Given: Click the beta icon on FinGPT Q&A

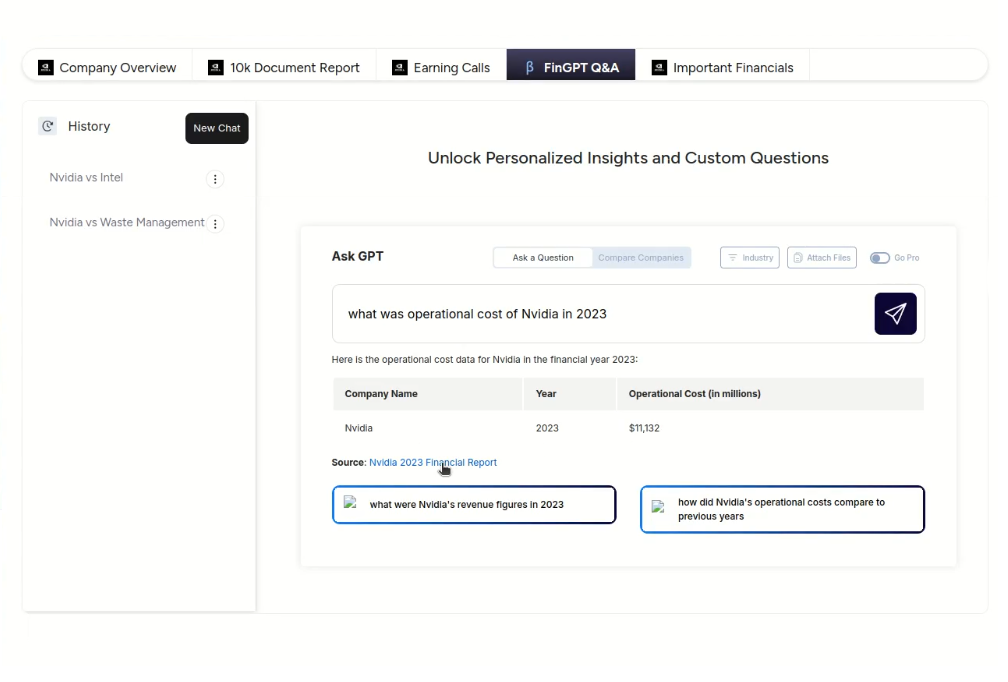Looking at the screenshot, I should pos(530,67).
